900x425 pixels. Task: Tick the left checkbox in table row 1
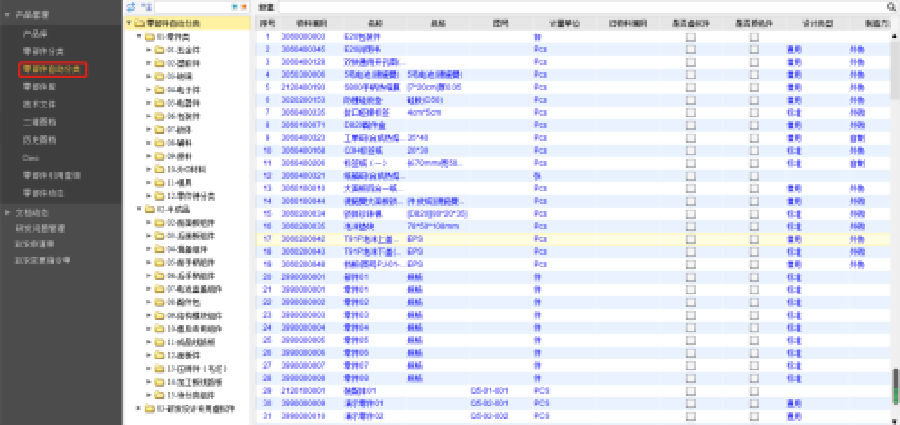coord(690,37)
